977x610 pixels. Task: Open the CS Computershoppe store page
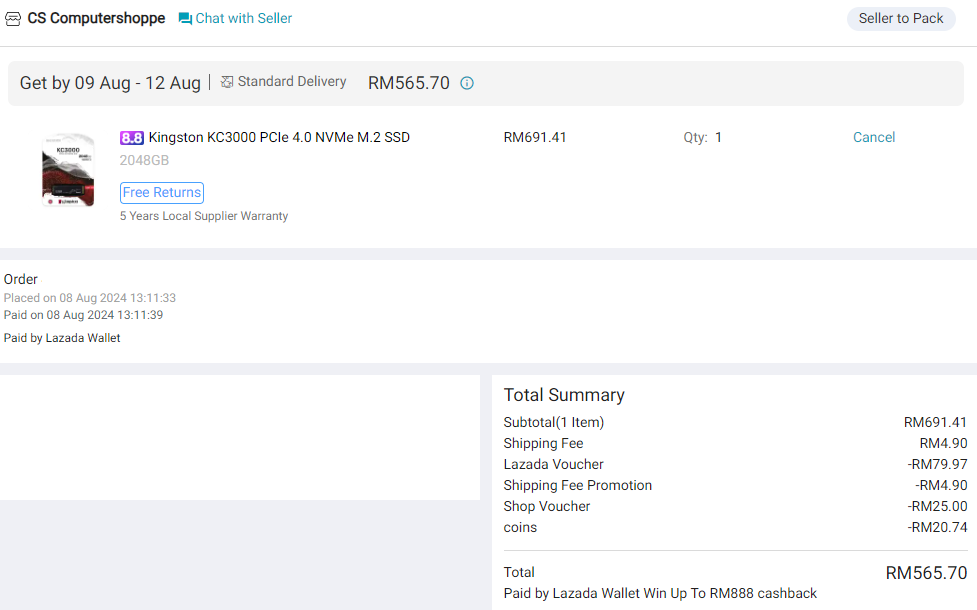point(96,19)
